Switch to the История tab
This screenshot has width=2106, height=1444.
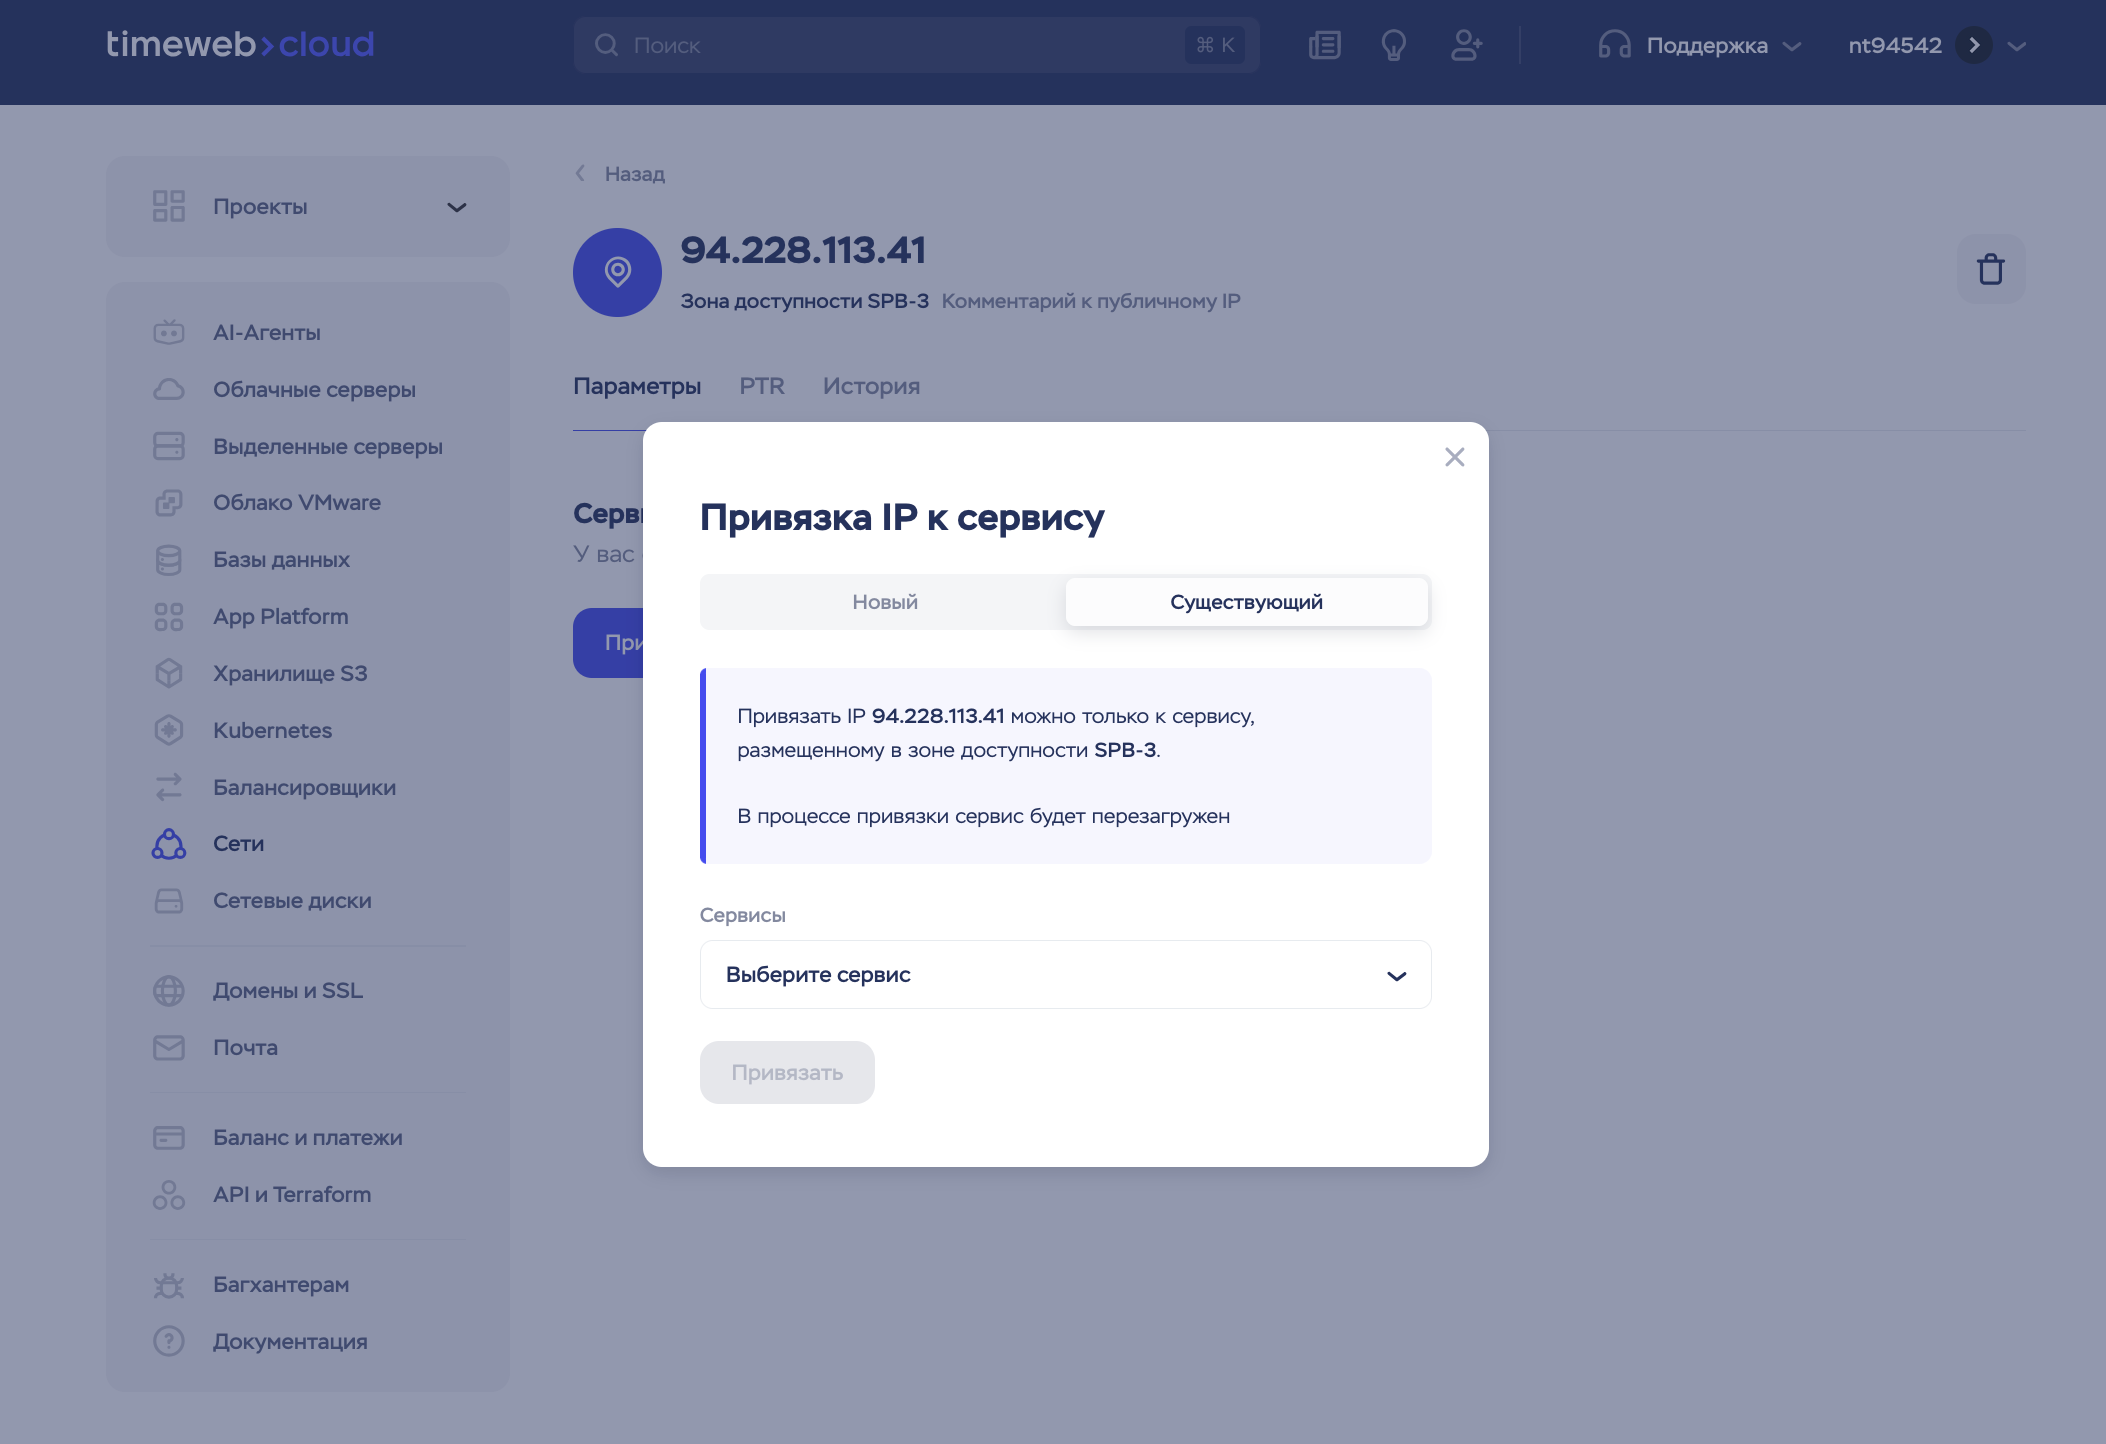click(871, 386)
